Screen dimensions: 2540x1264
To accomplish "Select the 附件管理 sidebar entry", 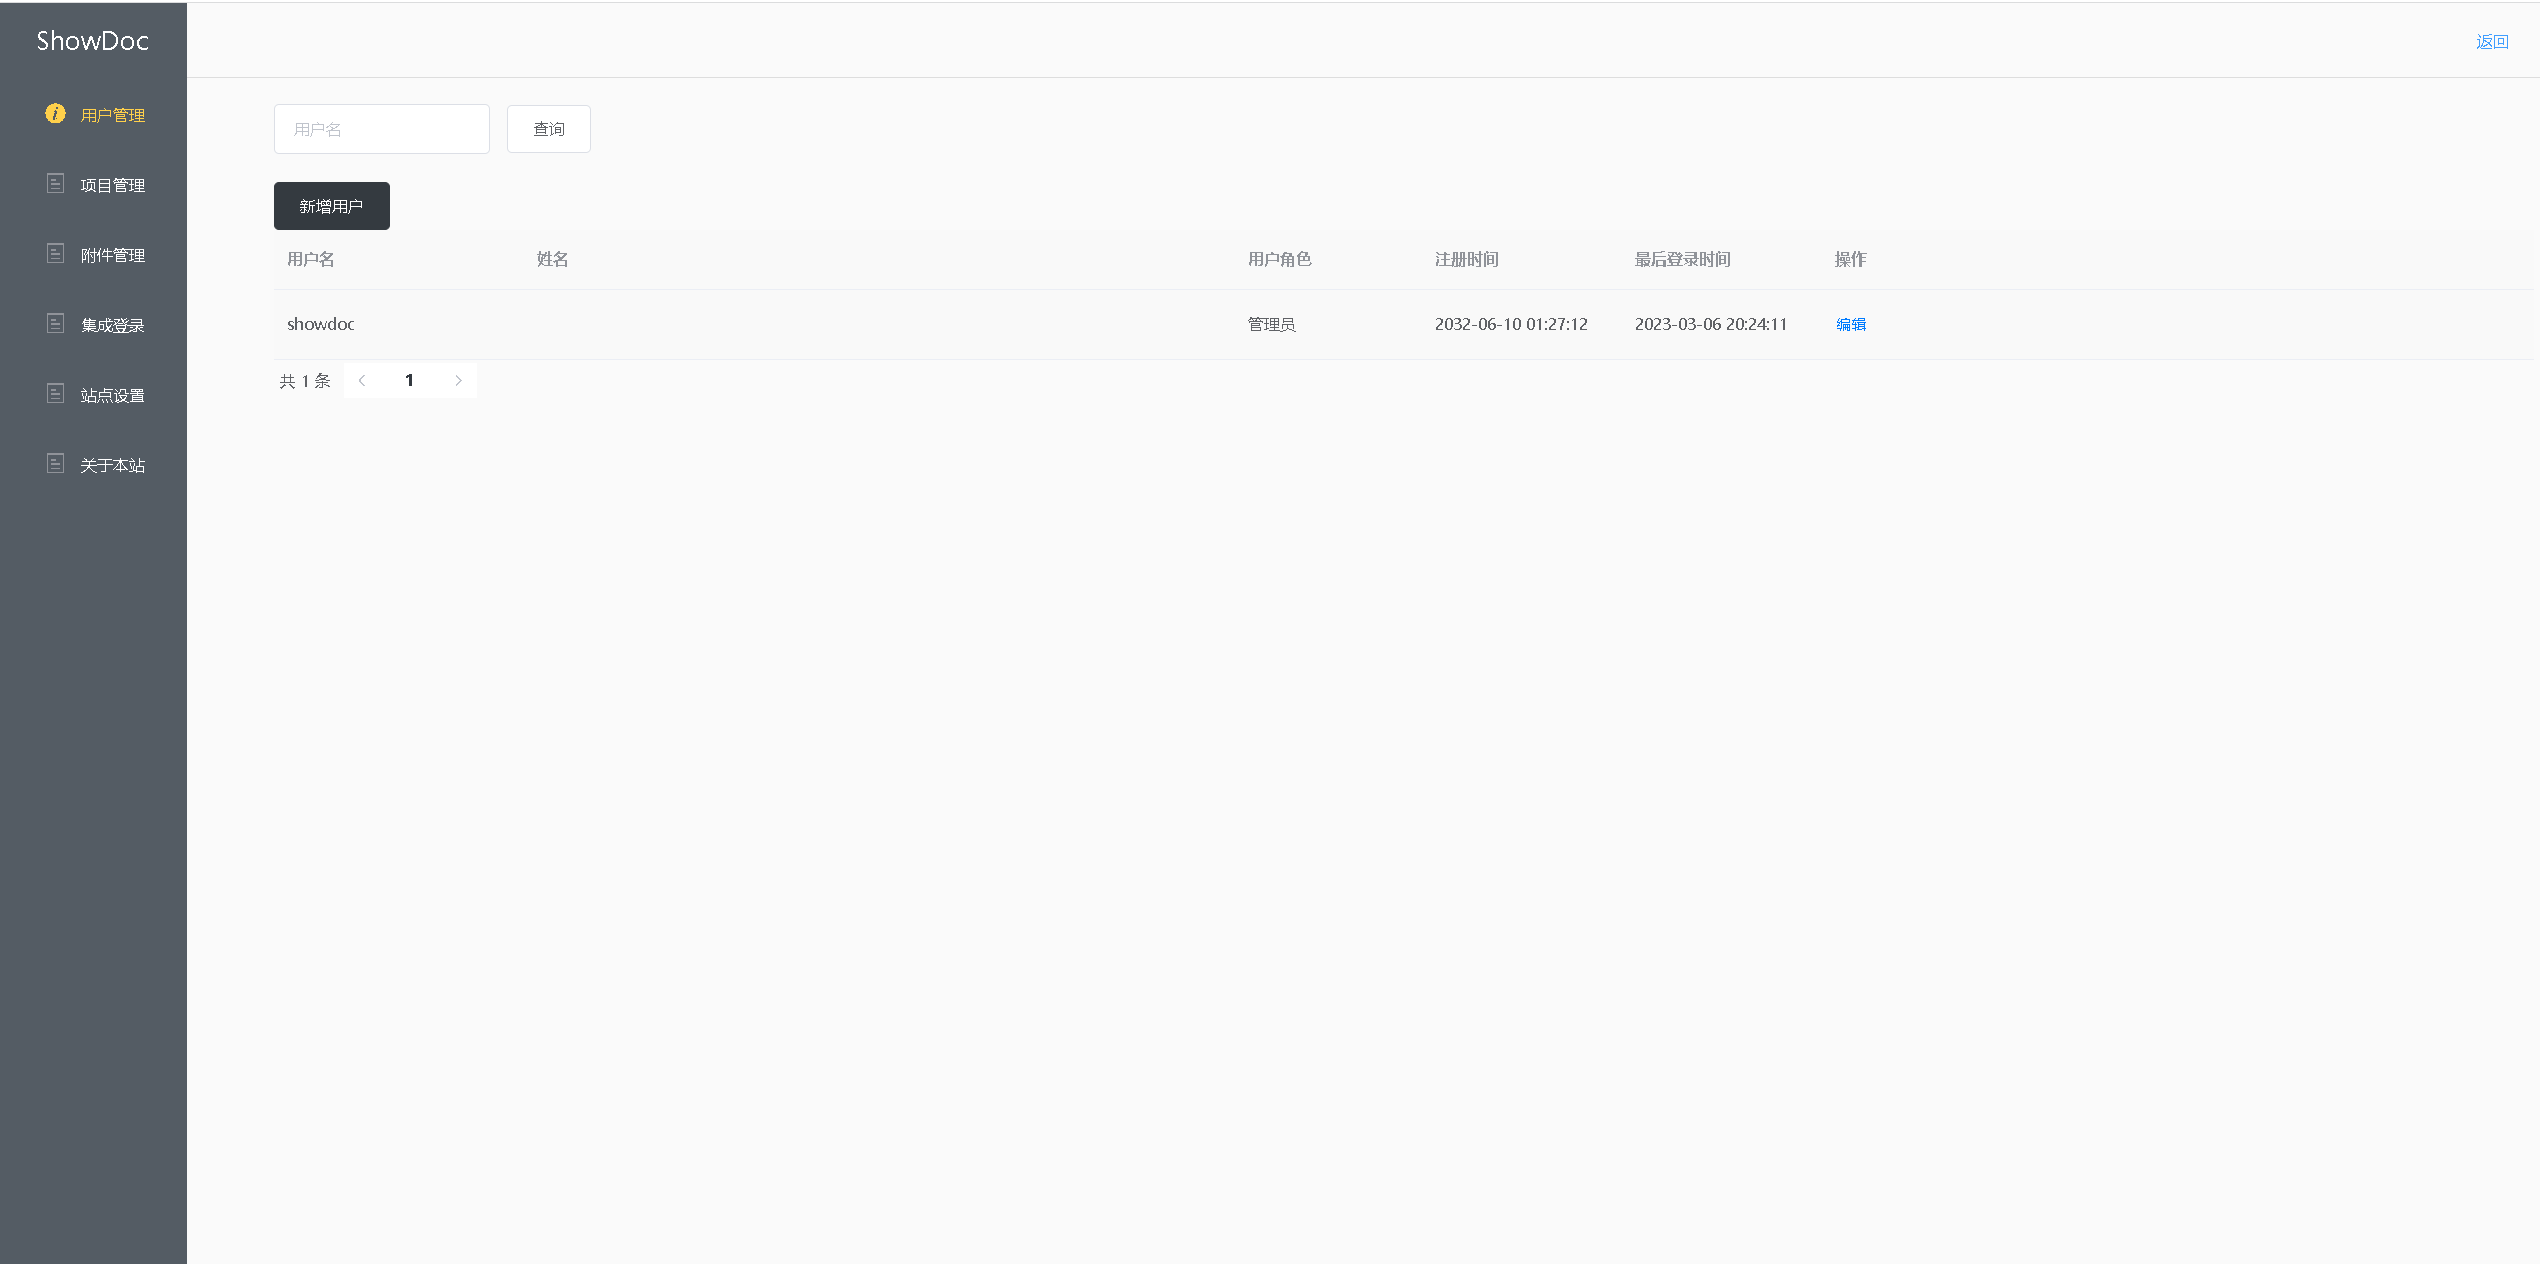I will pyautogui.click(x=112, y=255).
